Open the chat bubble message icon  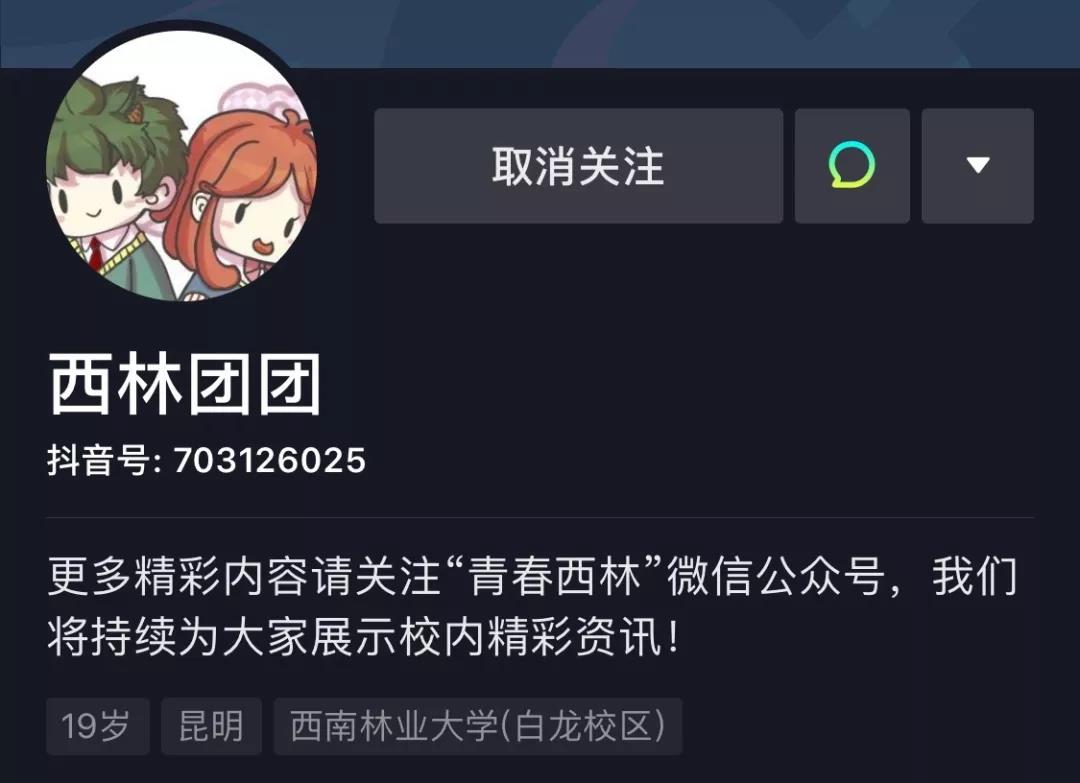(852, 165)
